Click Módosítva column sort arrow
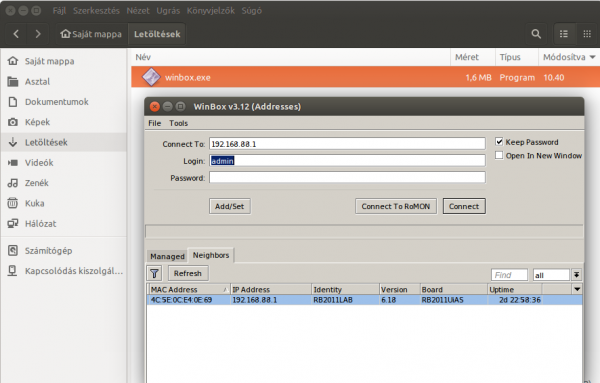 click(593, 57)
